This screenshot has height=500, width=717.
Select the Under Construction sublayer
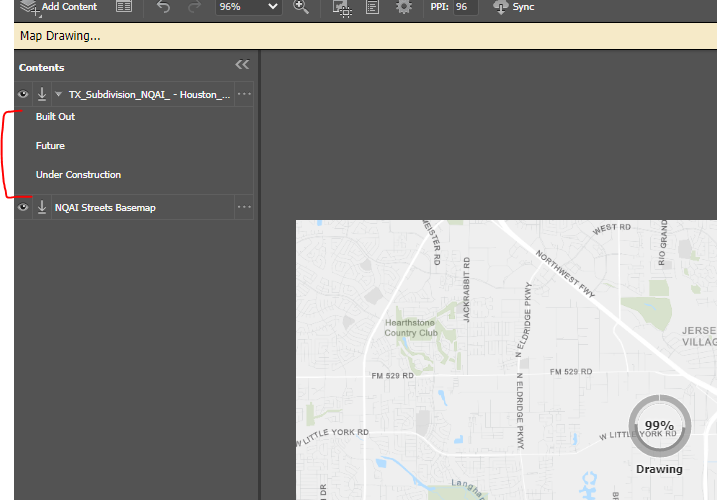(x=78, y=175)
